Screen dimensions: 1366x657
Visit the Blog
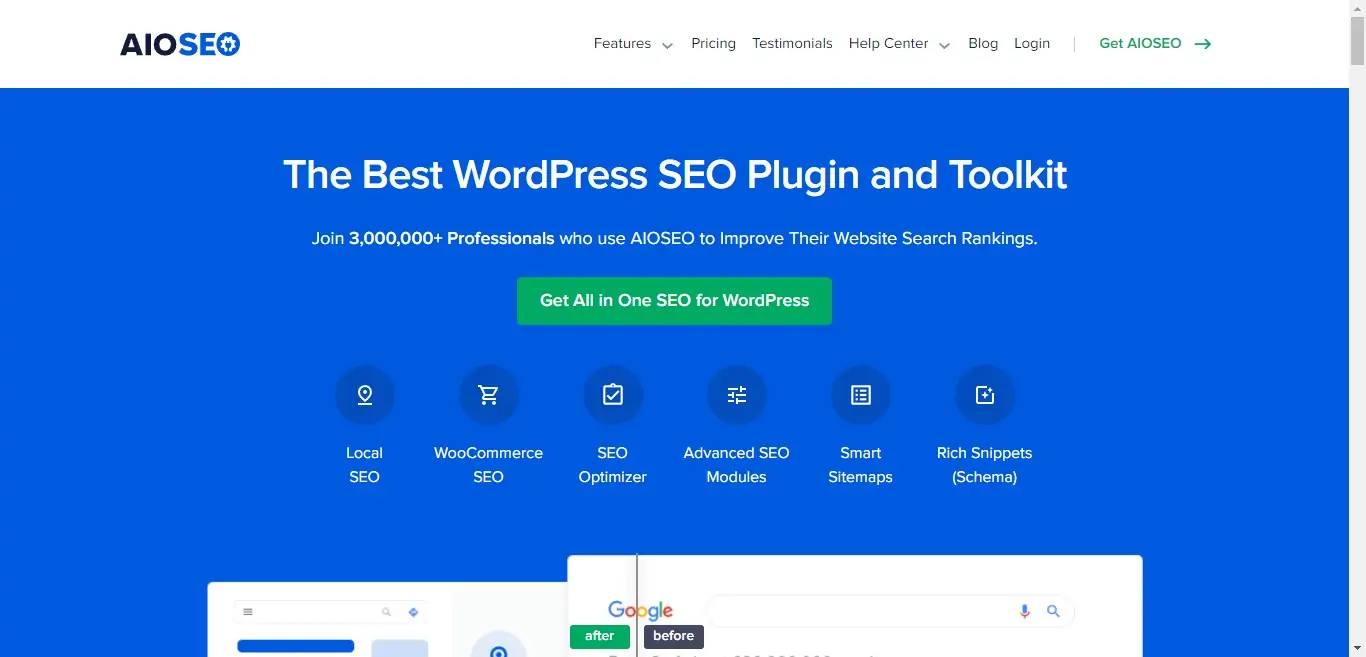(983, 43)
